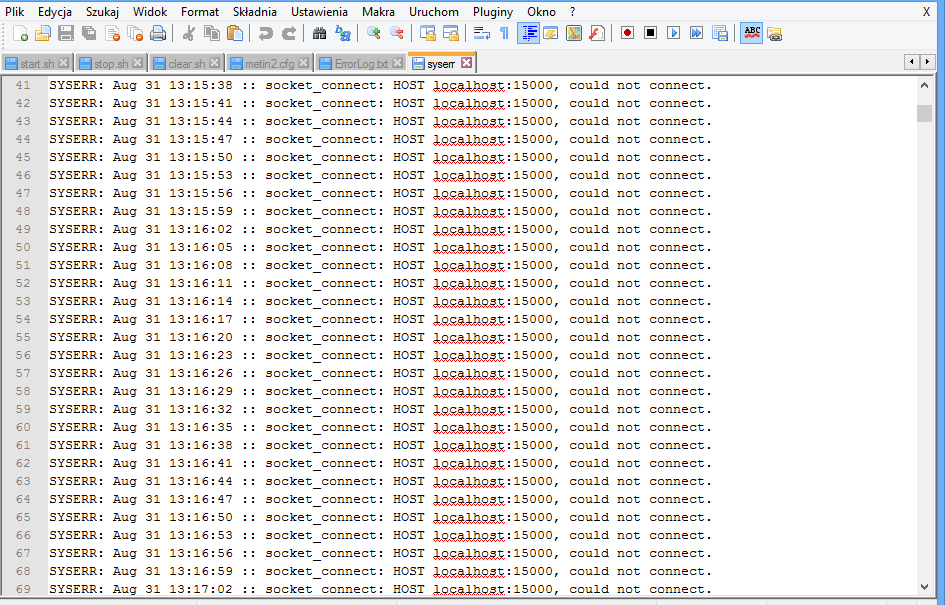Viewport: 945px width, 605px height.
Task: Copy selection using toolbar icon
Action: (x=212, y=34)
